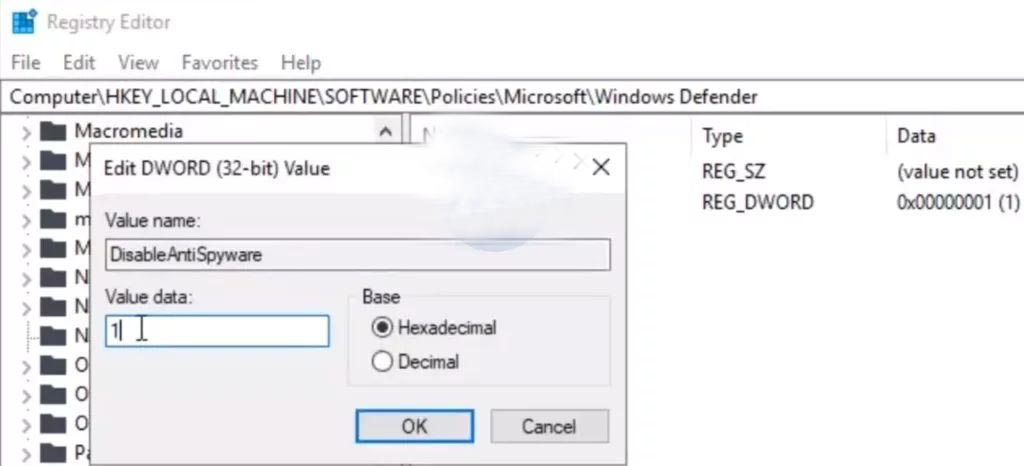Select the REG_DWORD type cell
Image resolution: width=1024 pixels, height=466 pixels.
tap(758, 202)
